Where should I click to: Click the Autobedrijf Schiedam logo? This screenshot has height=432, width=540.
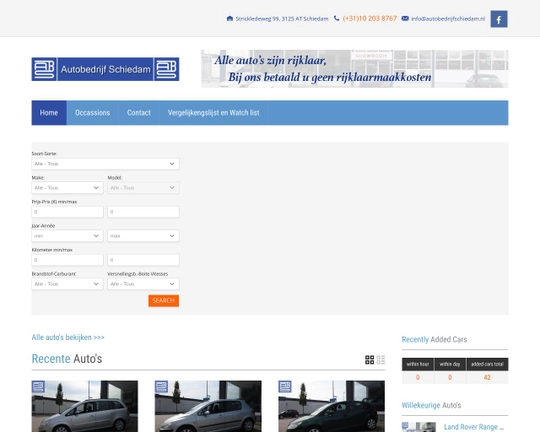tap(105, 69)
